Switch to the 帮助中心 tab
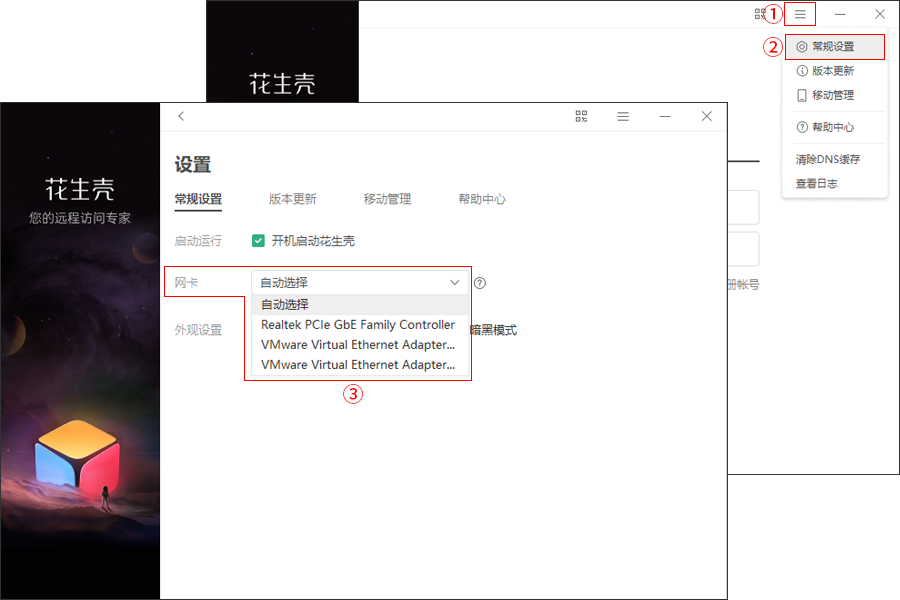This screenshot has height=600, width=900. pyautogui.click(x=482, y=199)
